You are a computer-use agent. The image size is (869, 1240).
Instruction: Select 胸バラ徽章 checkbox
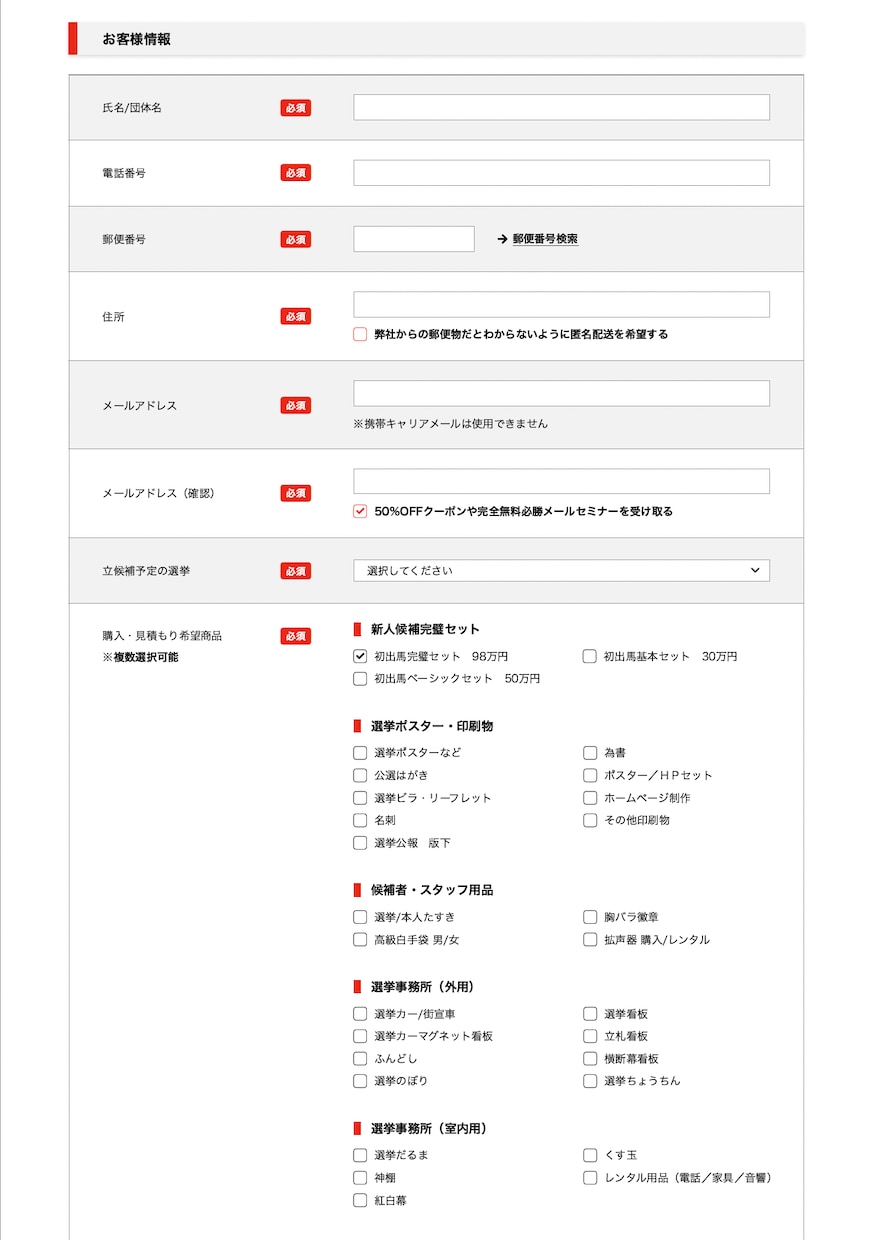click(x=590, y=917)
